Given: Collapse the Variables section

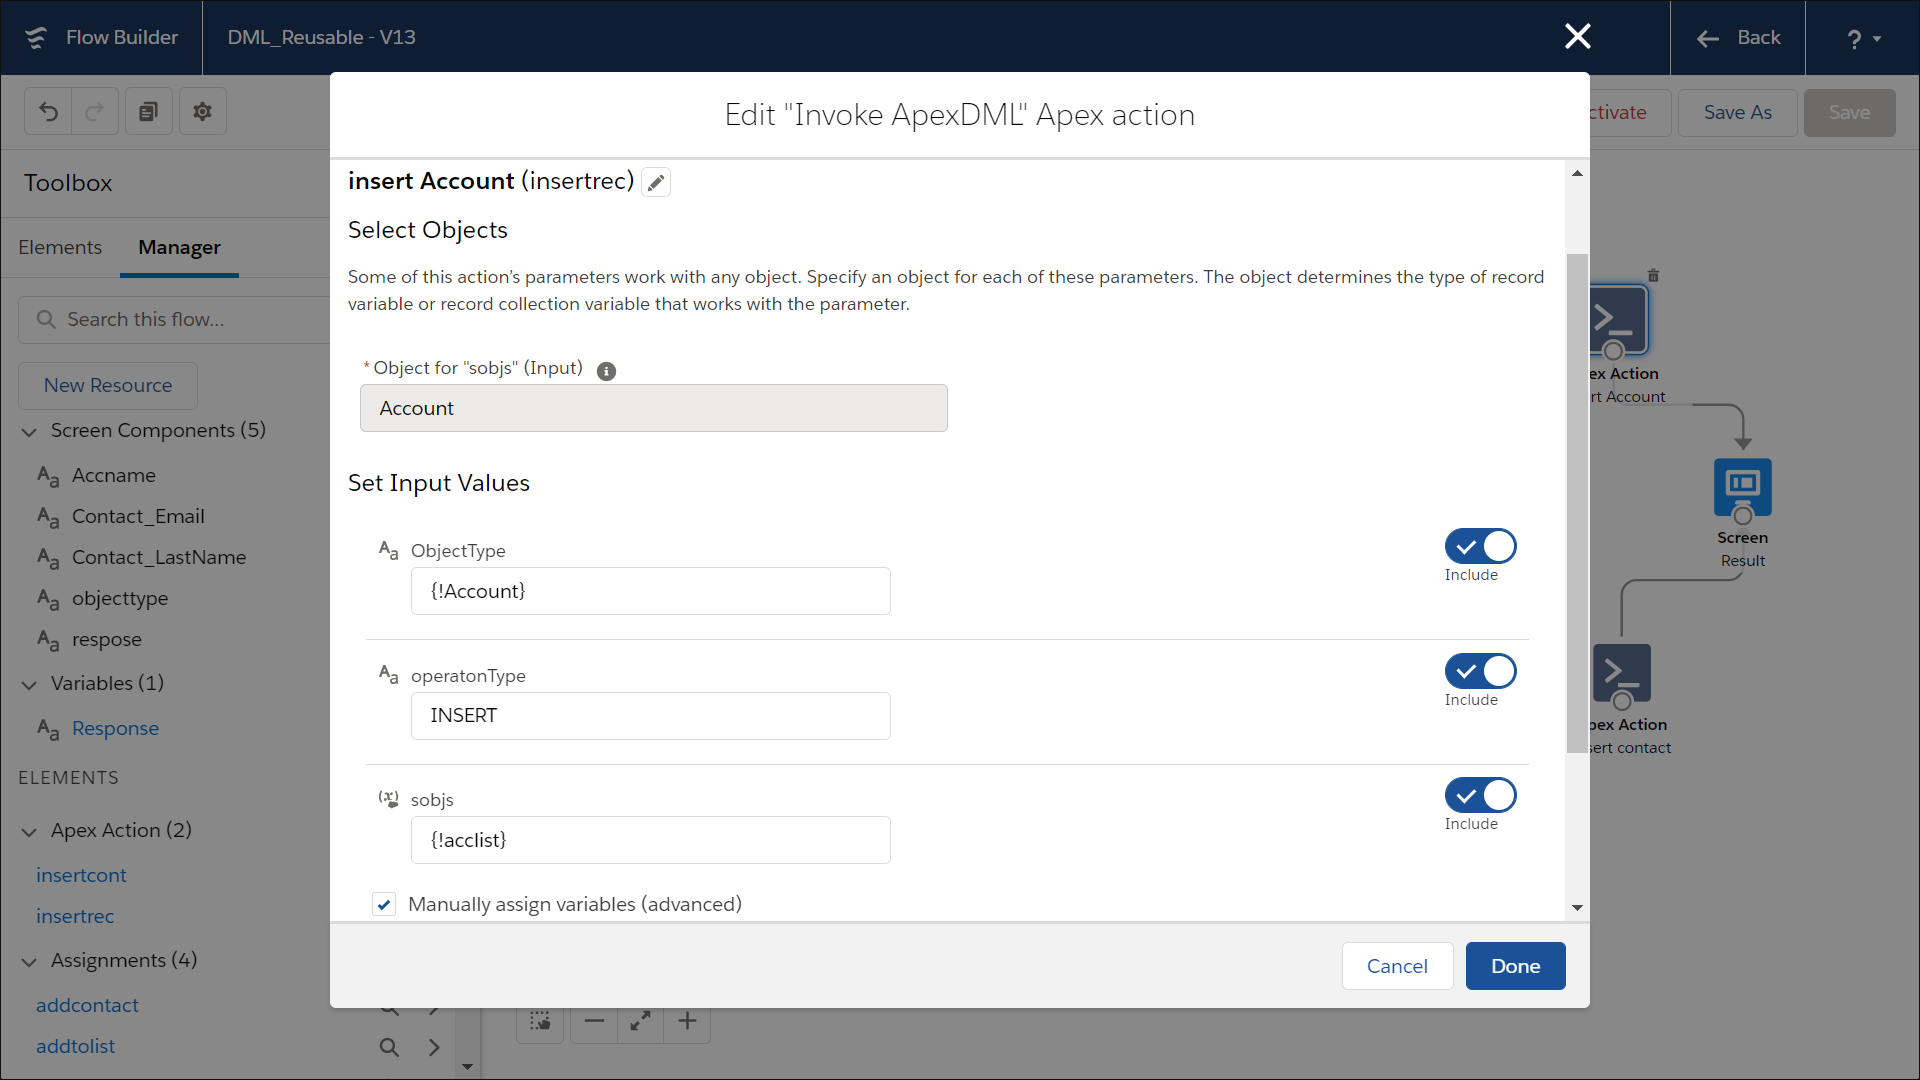Looking at the screenshot, I should (x=28, y=684).
